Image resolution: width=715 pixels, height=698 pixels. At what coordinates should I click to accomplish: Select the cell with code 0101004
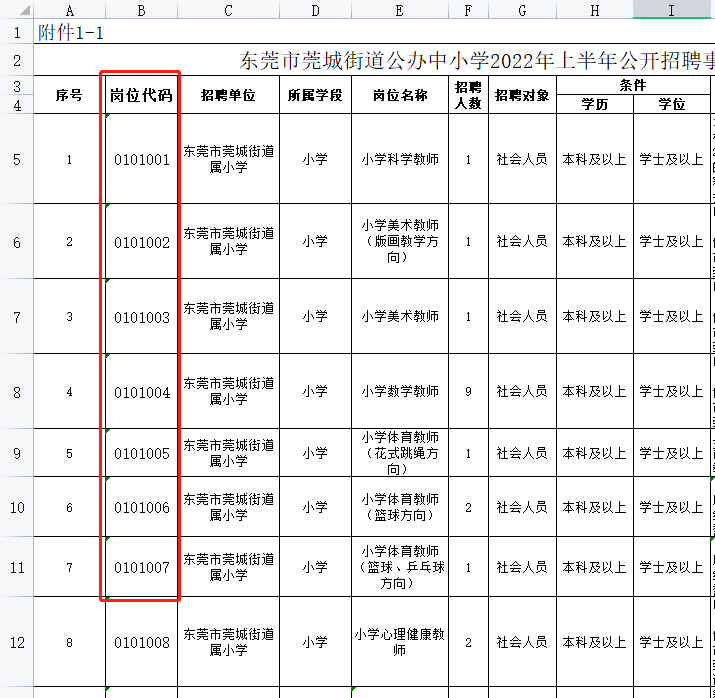coord(141,392)
